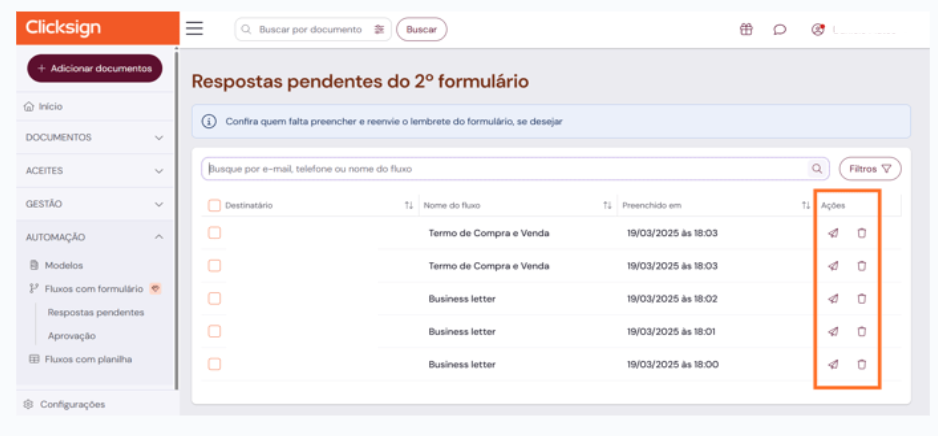938x436 pixels.
Task: Open the chat bubble icon
Action: pyautogui.click(x=780, y=29)
